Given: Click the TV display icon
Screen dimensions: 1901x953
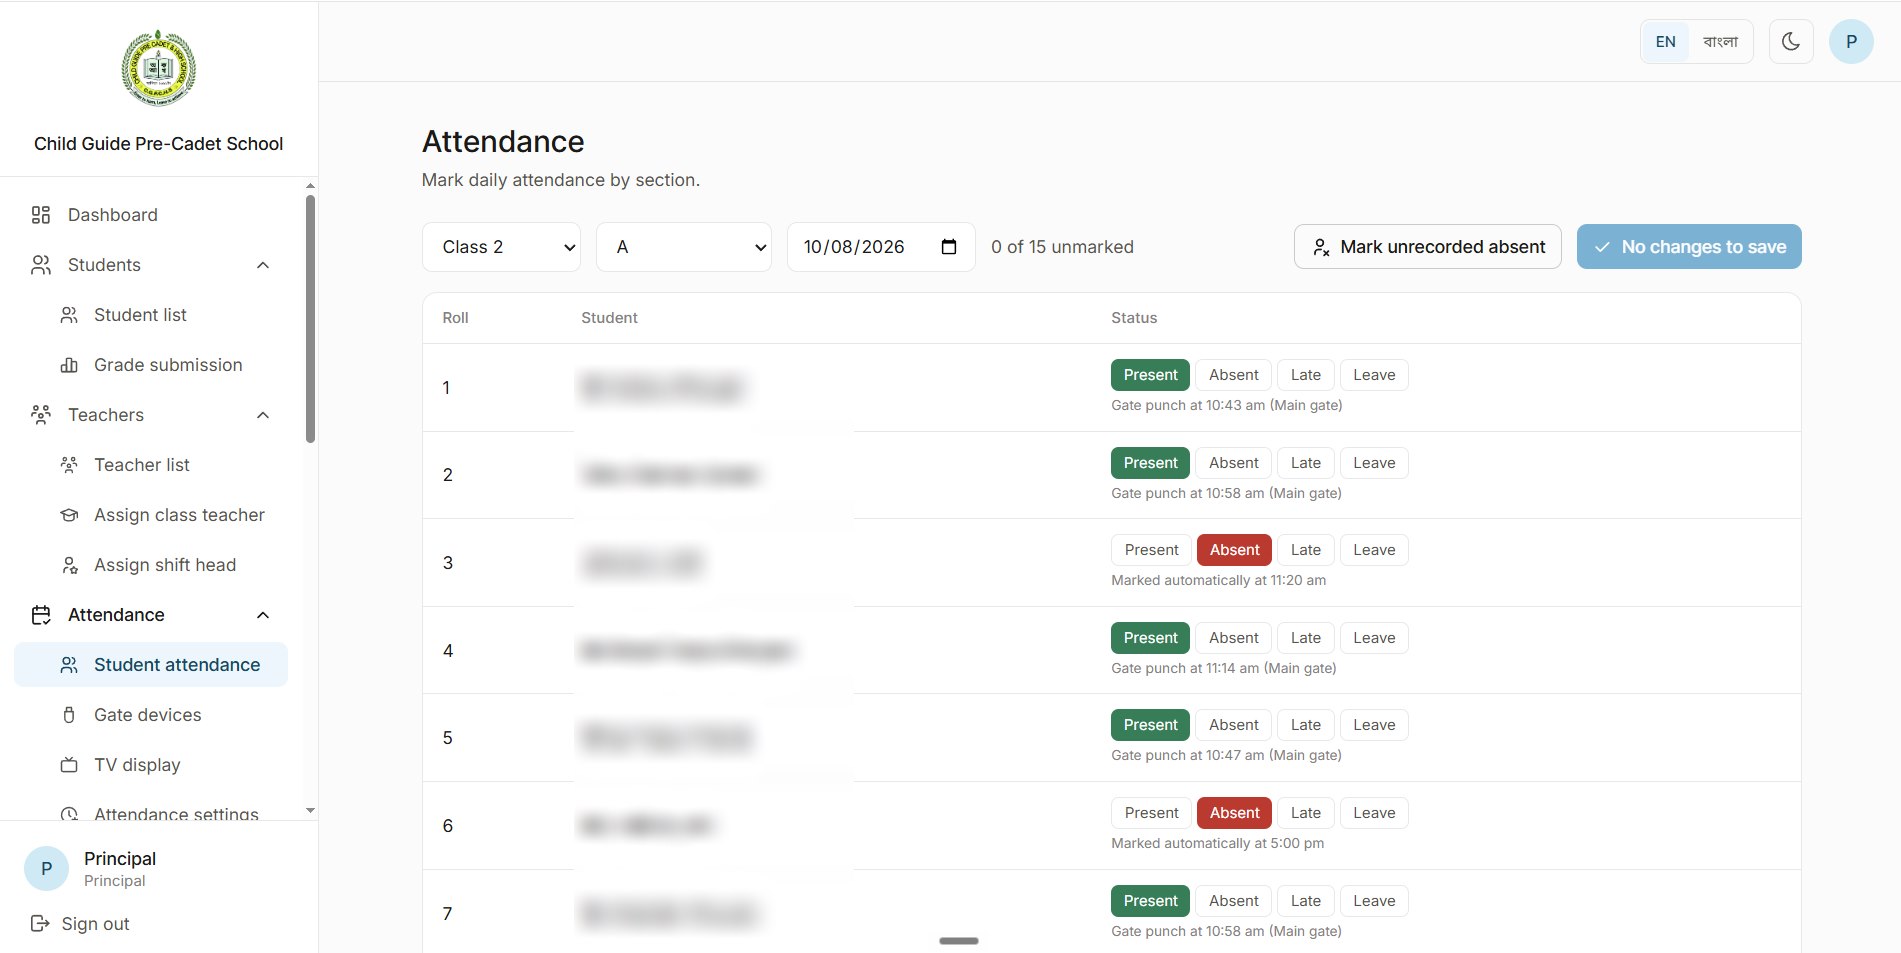Looking at the screenshot, I should point(69,765).
